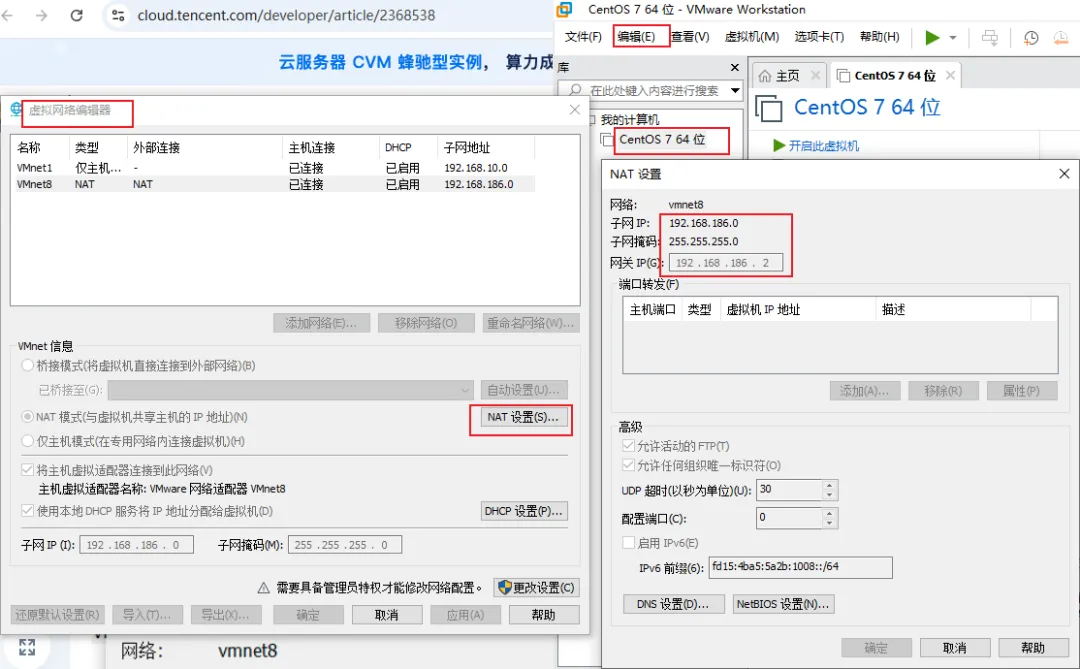Image resolution: width=1080 pixels, height=669 pixels.
Task: Open power options arrow next to play icon
Action: (x=953, y=38)
